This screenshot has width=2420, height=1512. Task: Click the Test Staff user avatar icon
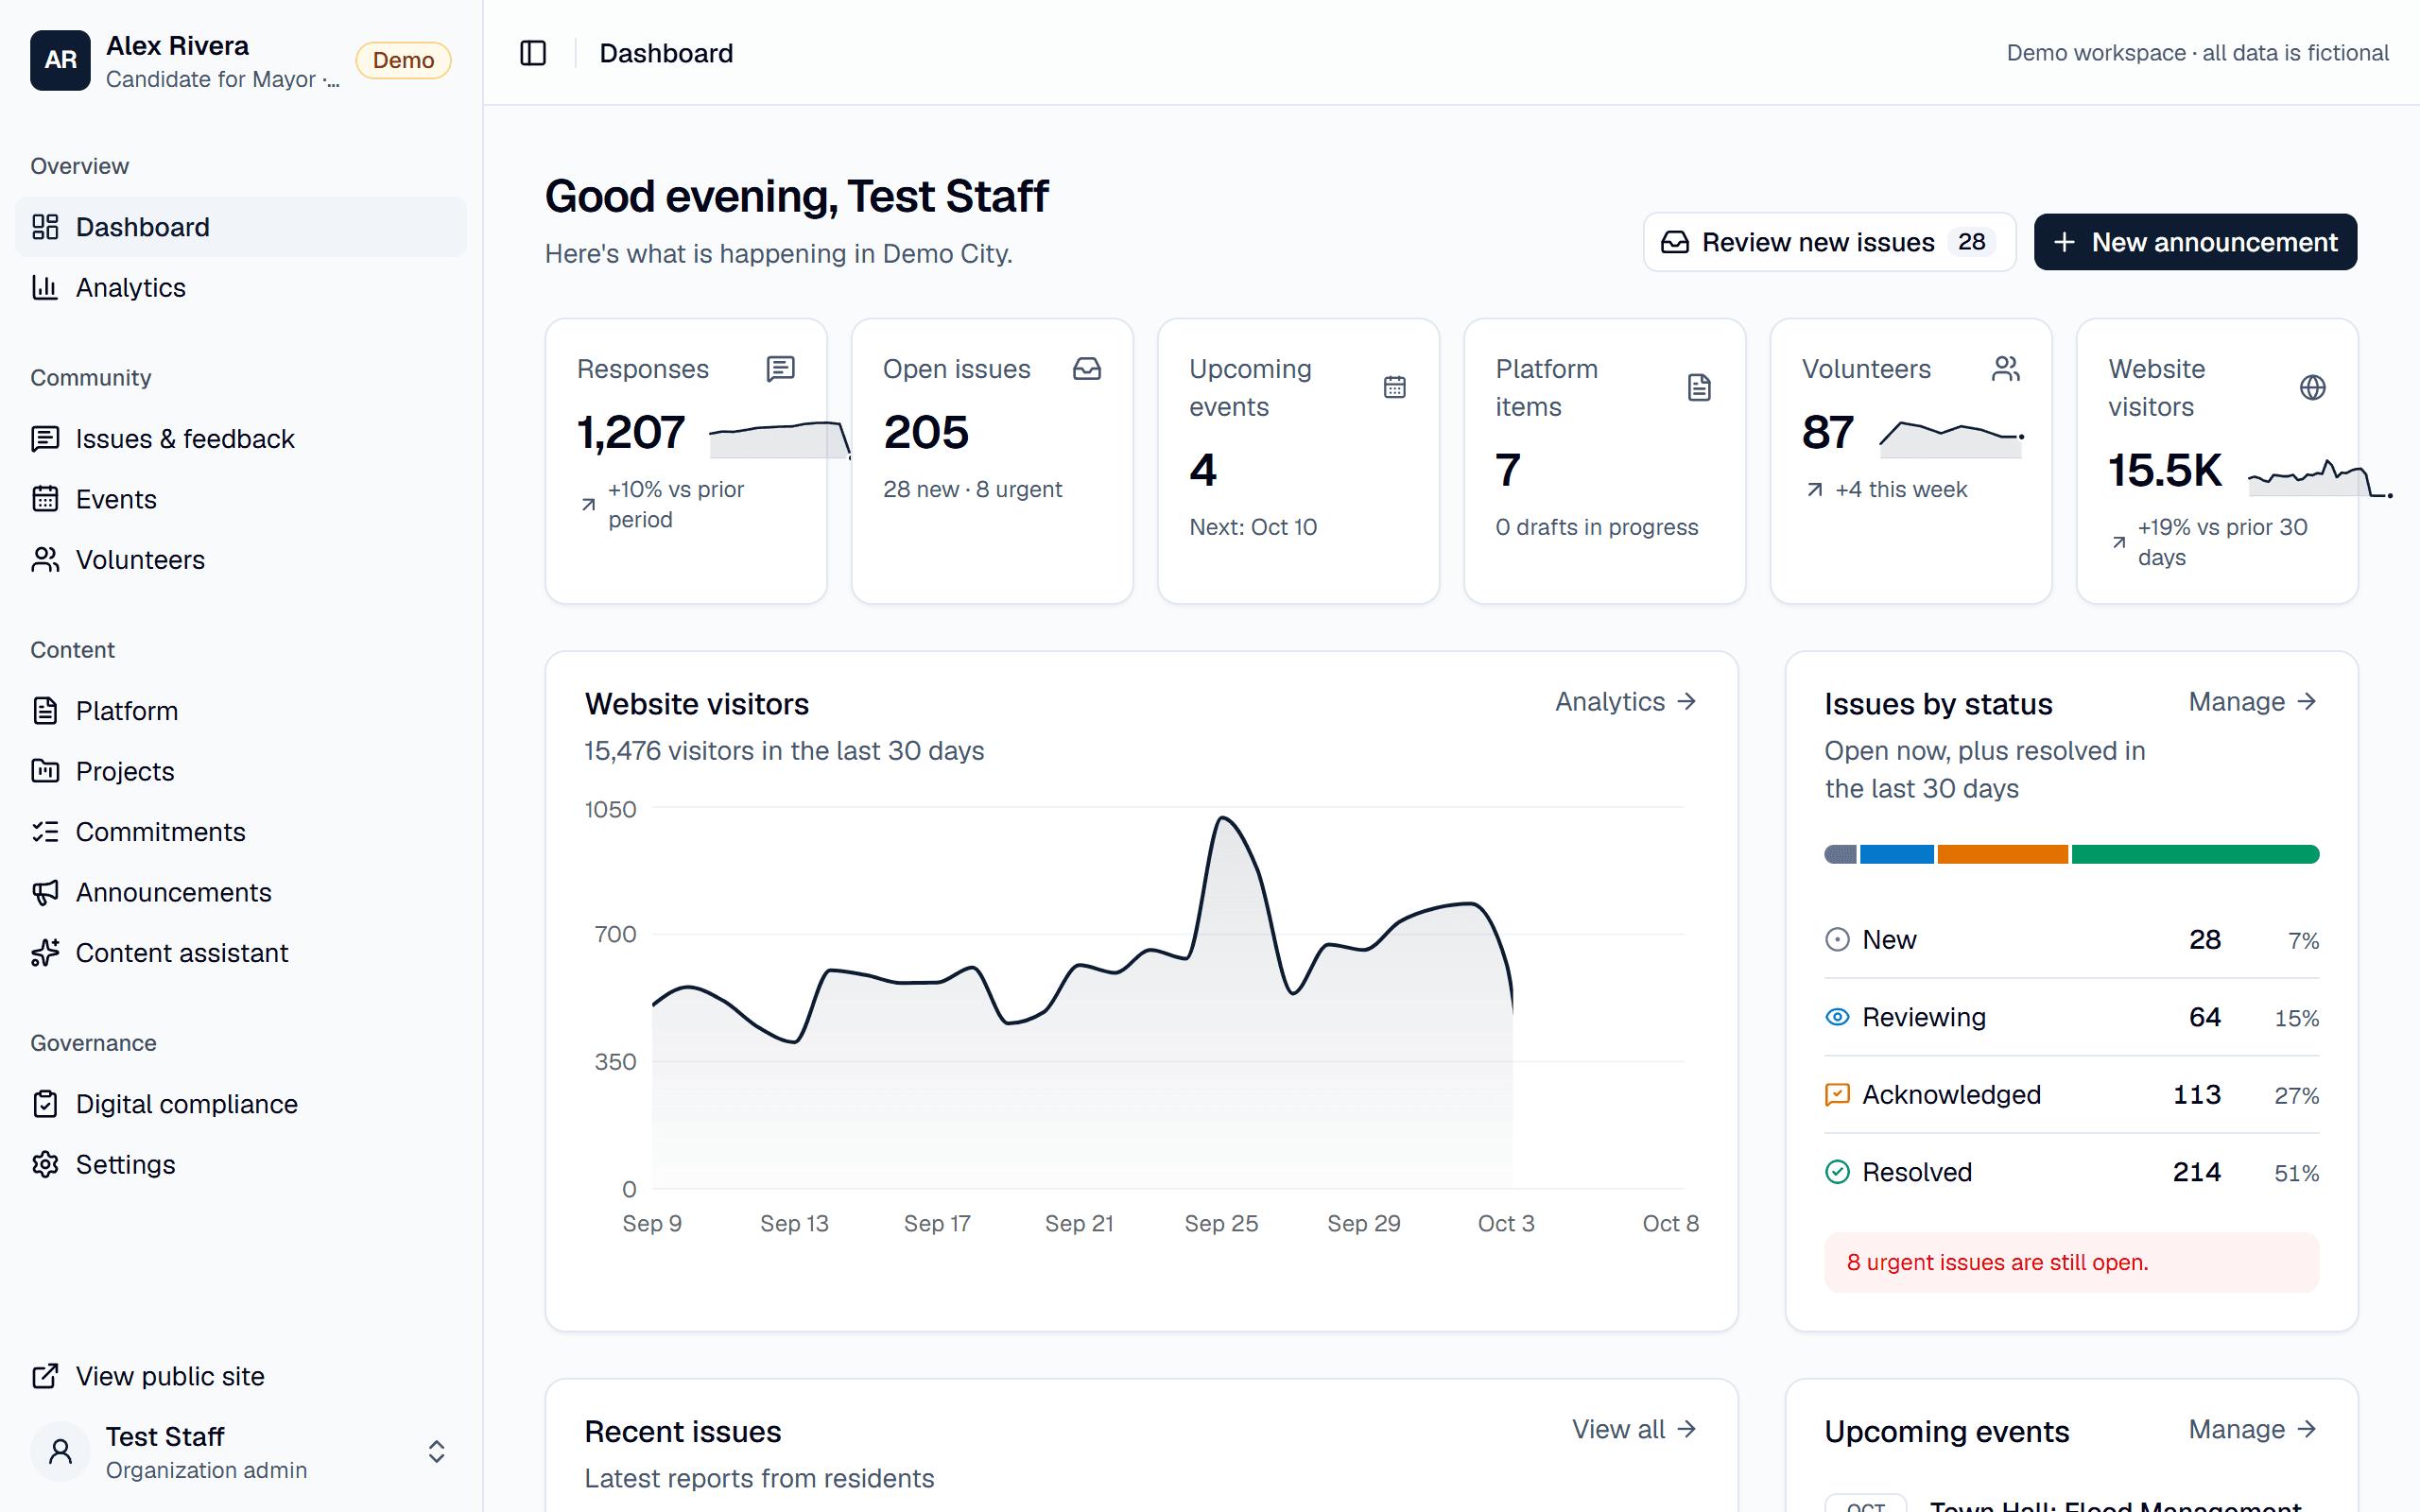pos(60,1451)
